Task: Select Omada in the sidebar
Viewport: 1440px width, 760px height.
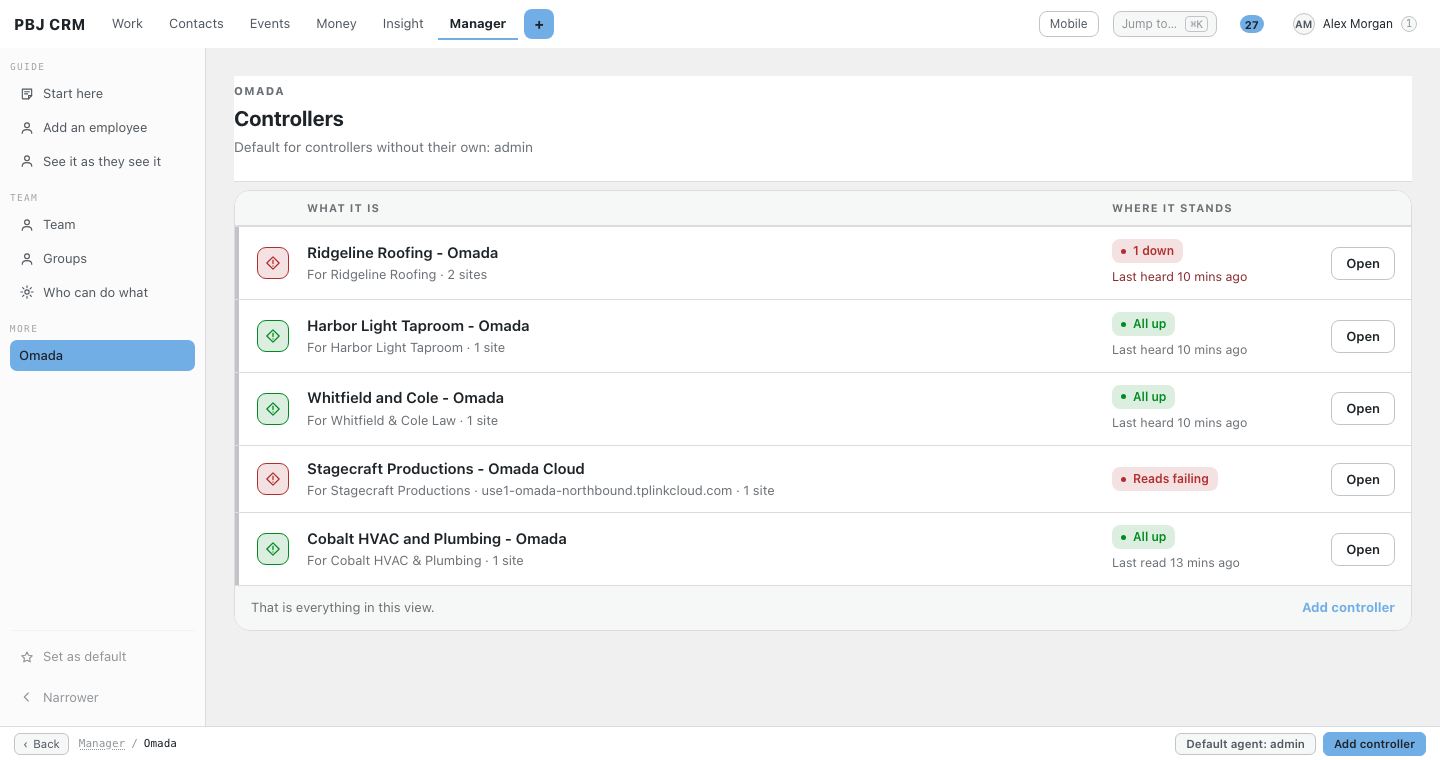Action: point(102,356)
